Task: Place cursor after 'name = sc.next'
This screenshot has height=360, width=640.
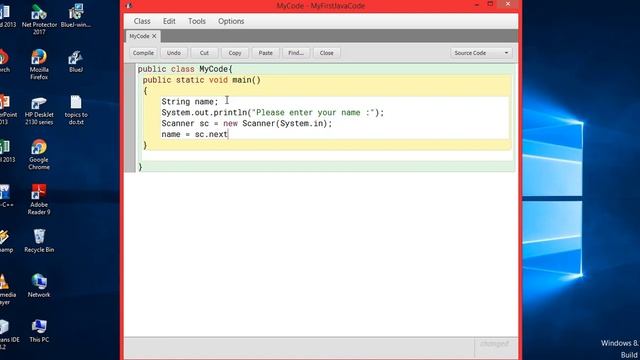Action: [x=228, y=134]
